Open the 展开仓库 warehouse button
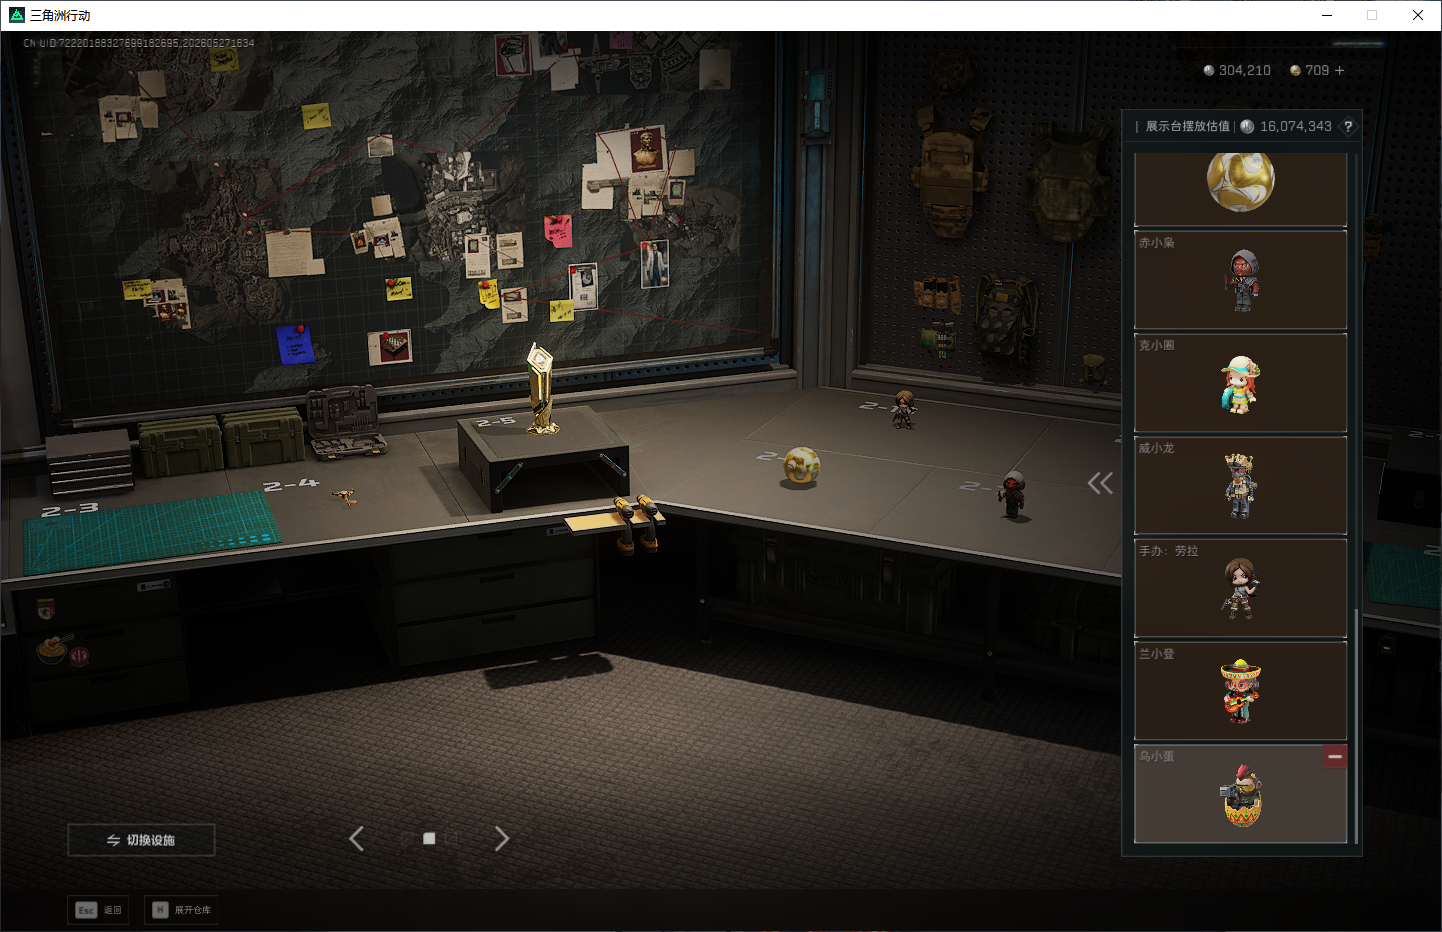Screen dimensions: 1442x932 point(181,910)
